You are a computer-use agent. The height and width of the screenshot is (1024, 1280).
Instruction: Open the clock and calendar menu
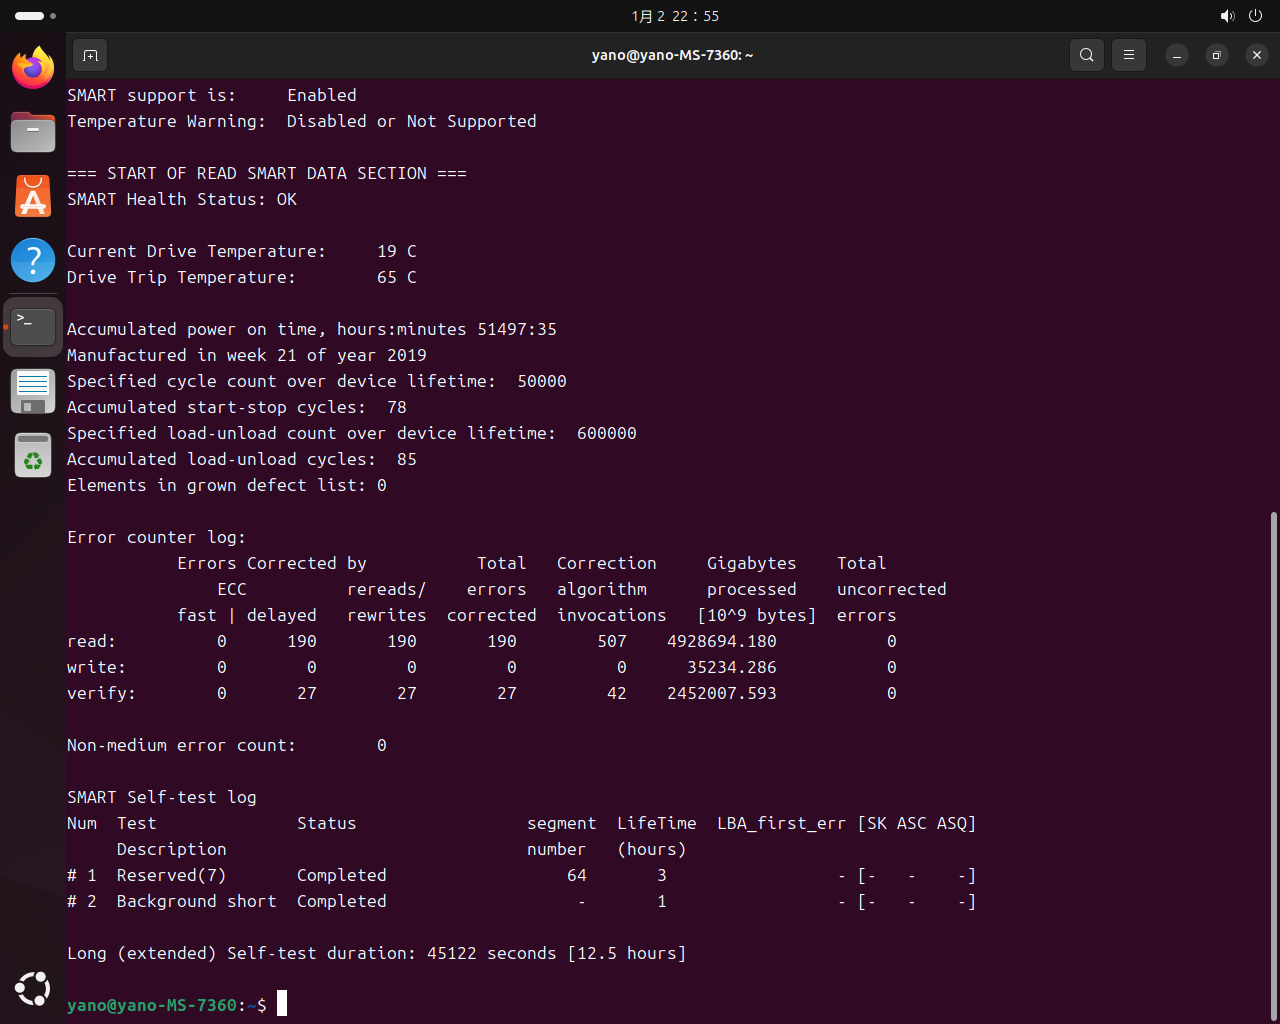pos(675,16)
